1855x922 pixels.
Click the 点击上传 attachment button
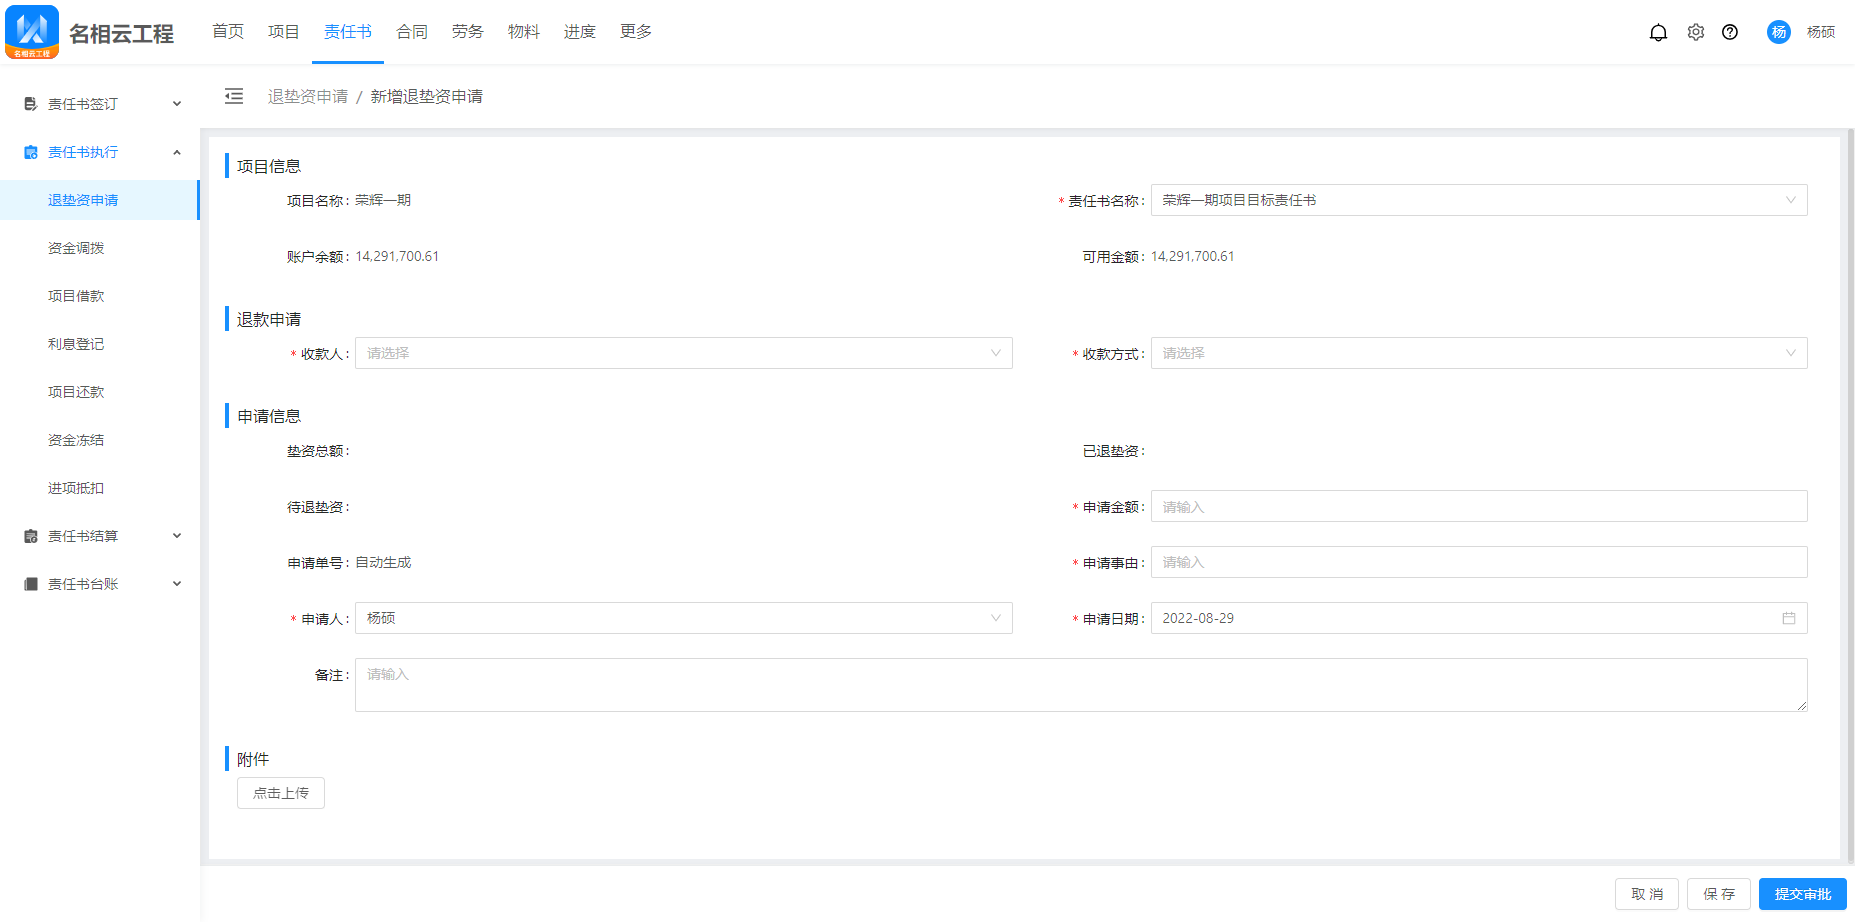[x=281, y=793]
